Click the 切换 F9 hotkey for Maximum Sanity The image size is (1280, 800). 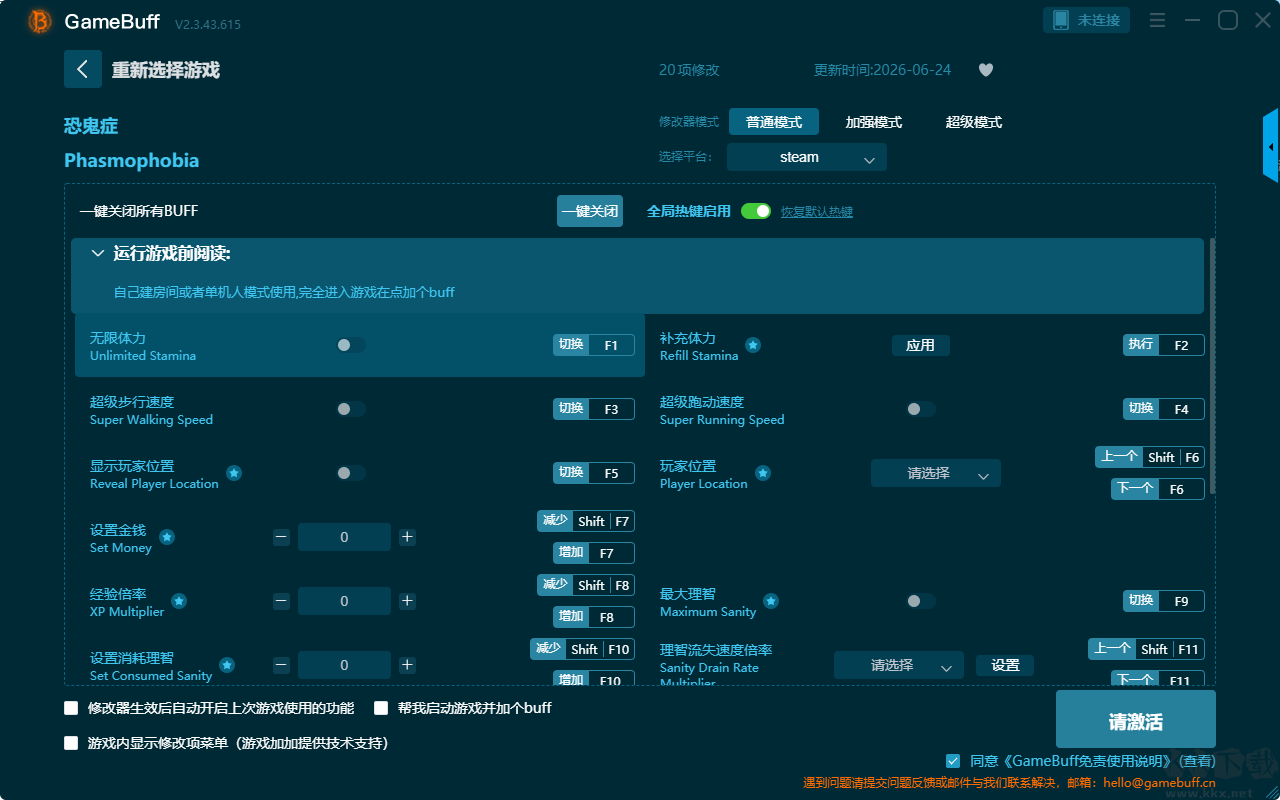(x=1164, y=601)
